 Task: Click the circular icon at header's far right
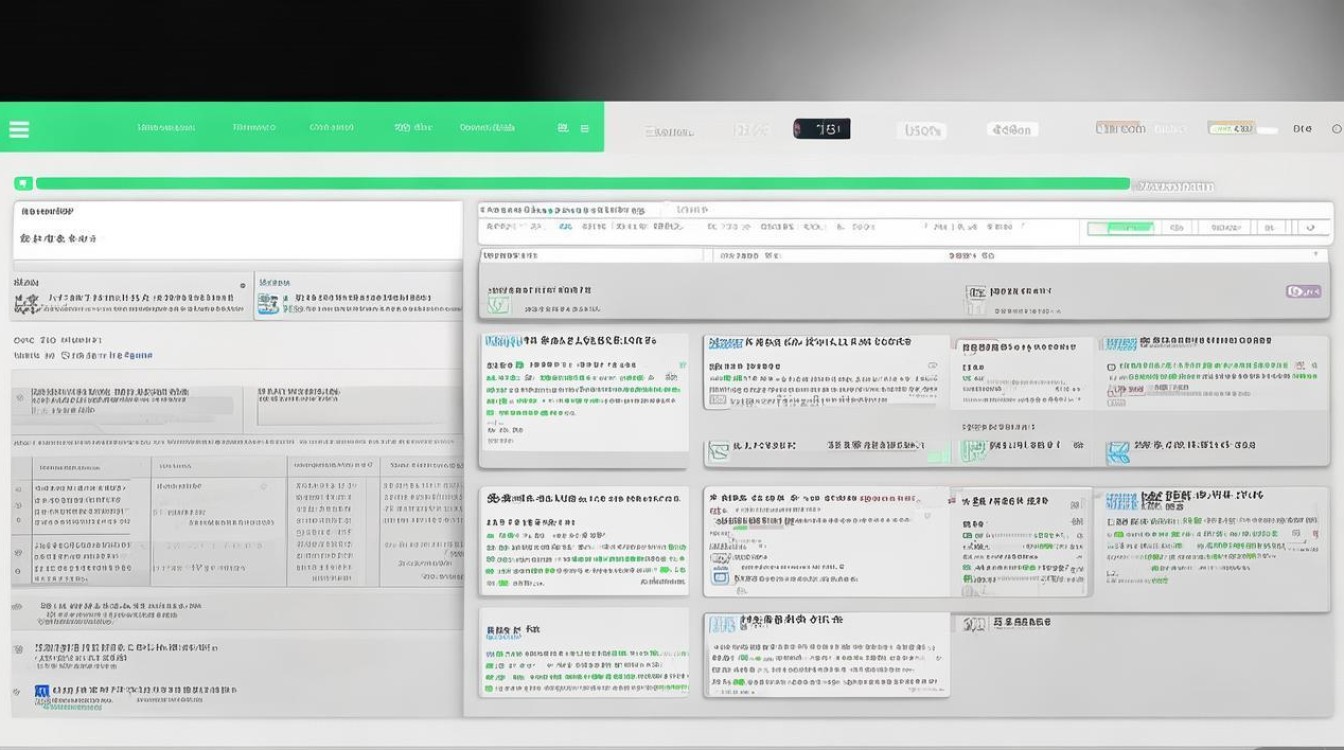(1336, 129)
